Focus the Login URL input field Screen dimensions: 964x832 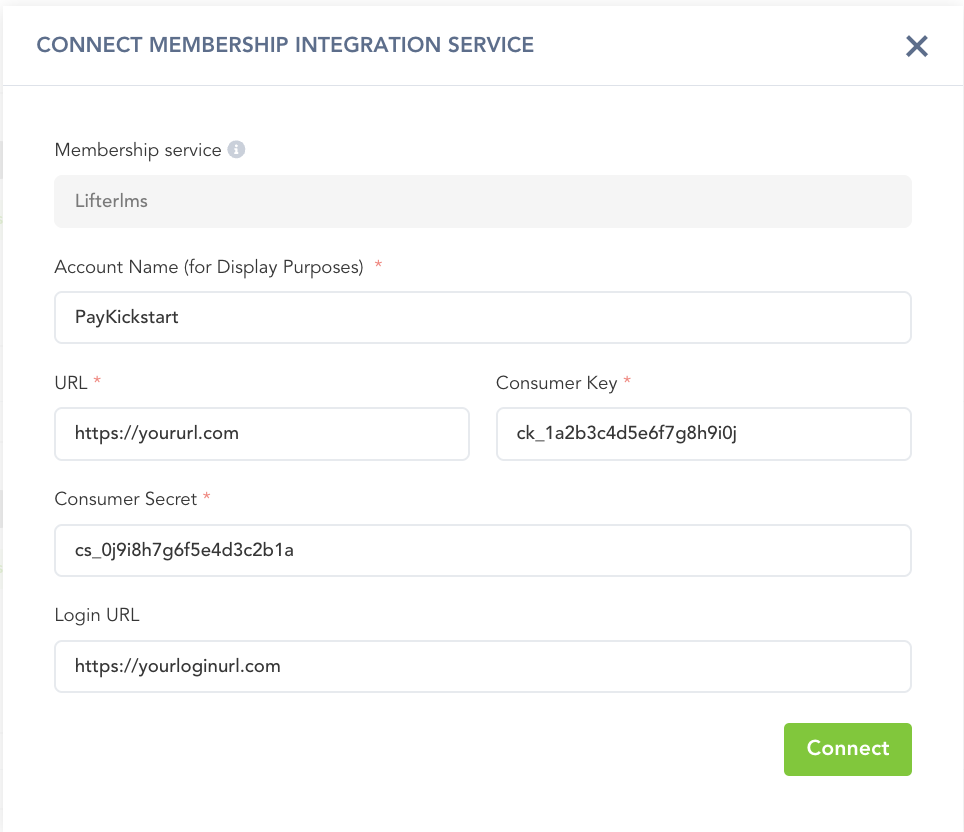[x=482, y=666]
